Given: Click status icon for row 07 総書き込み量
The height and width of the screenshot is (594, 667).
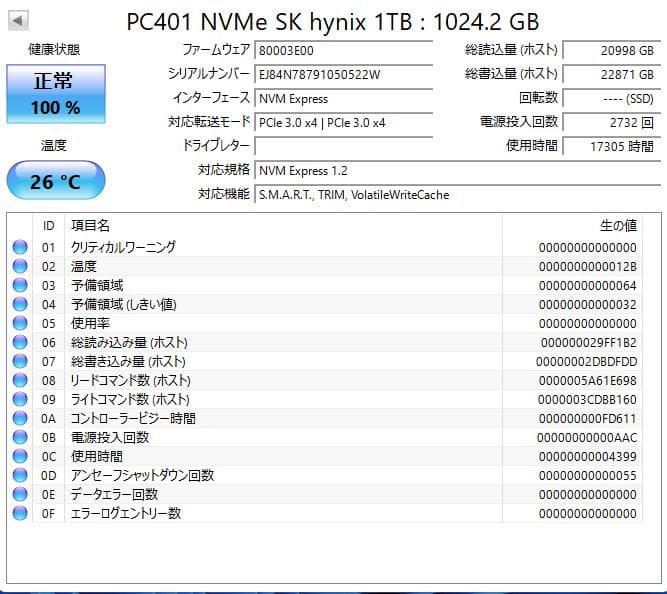Looking at the screenshot, I should tap(20, 361).
